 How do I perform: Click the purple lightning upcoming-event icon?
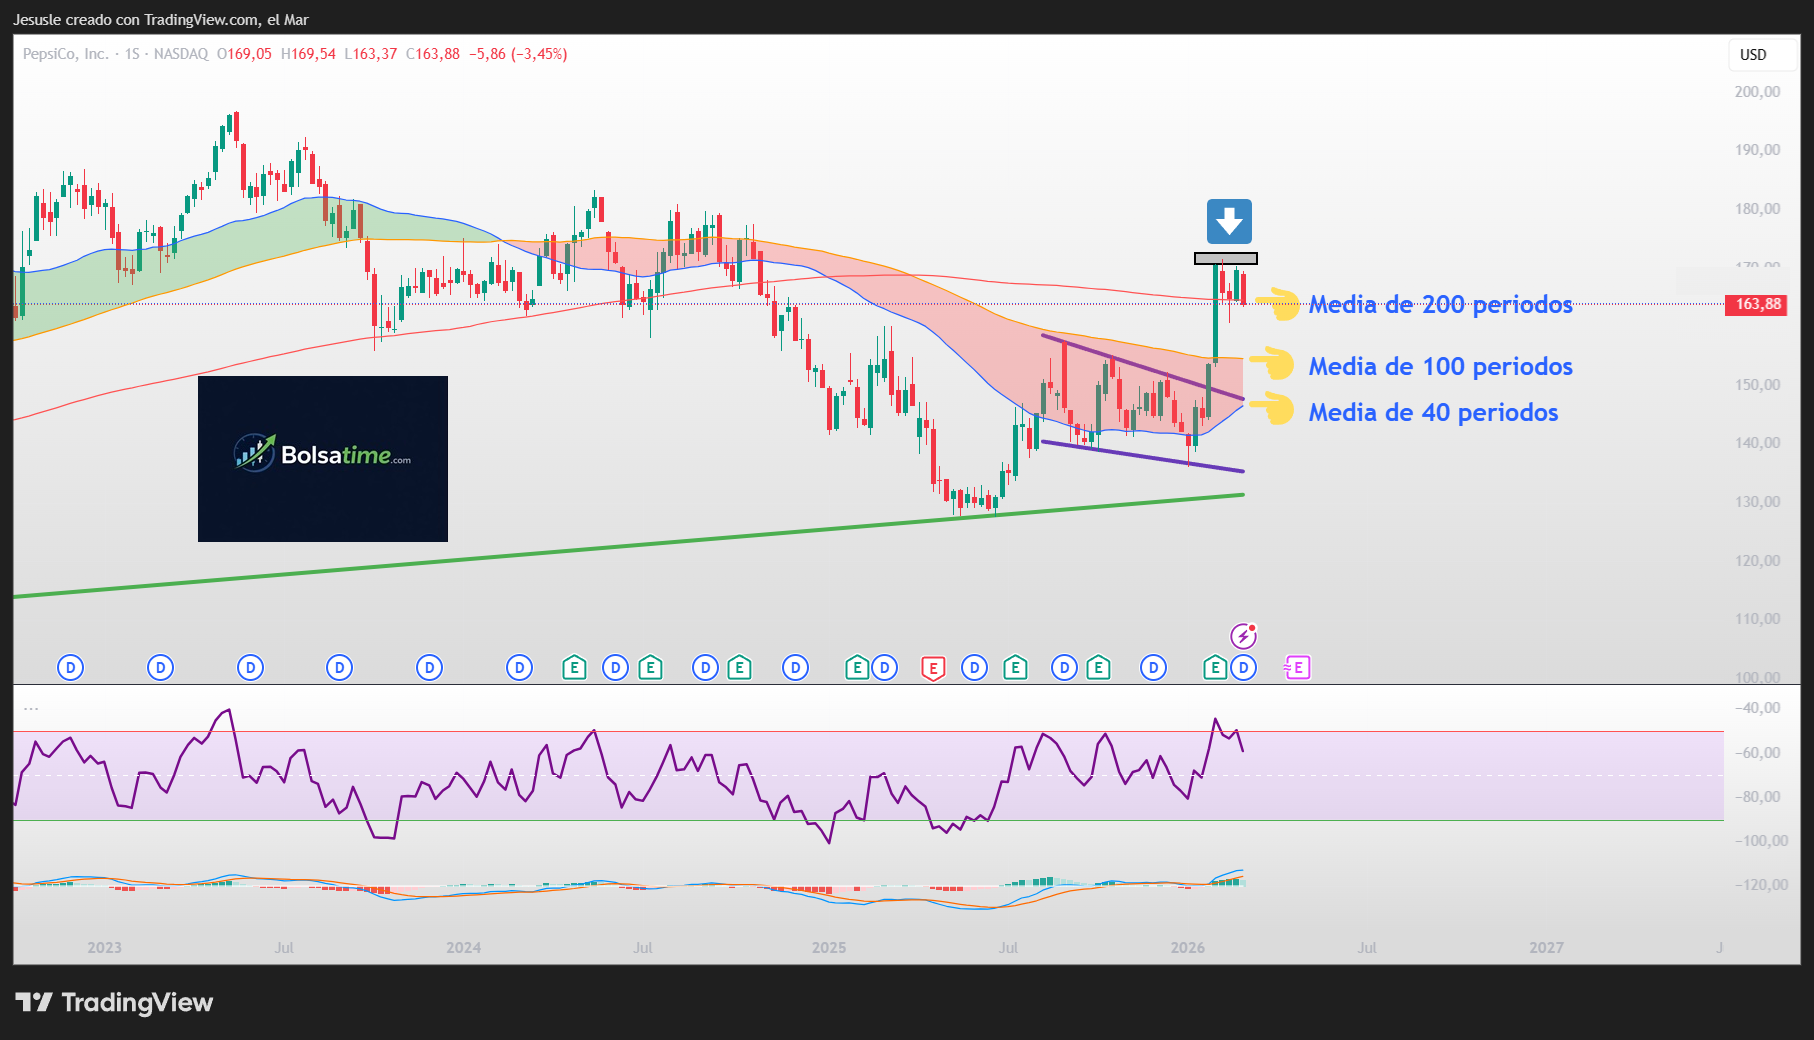tap(1243, 635)
